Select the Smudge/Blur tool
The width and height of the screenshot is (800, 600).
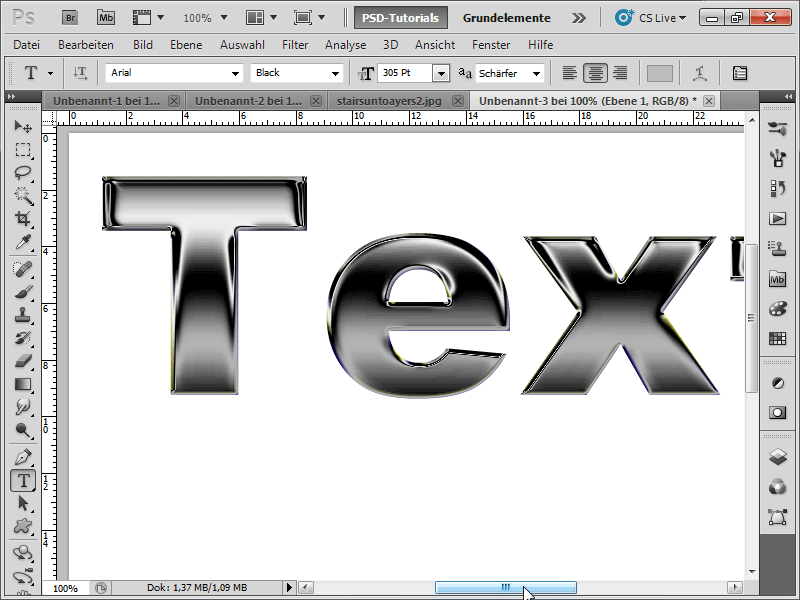23,407
